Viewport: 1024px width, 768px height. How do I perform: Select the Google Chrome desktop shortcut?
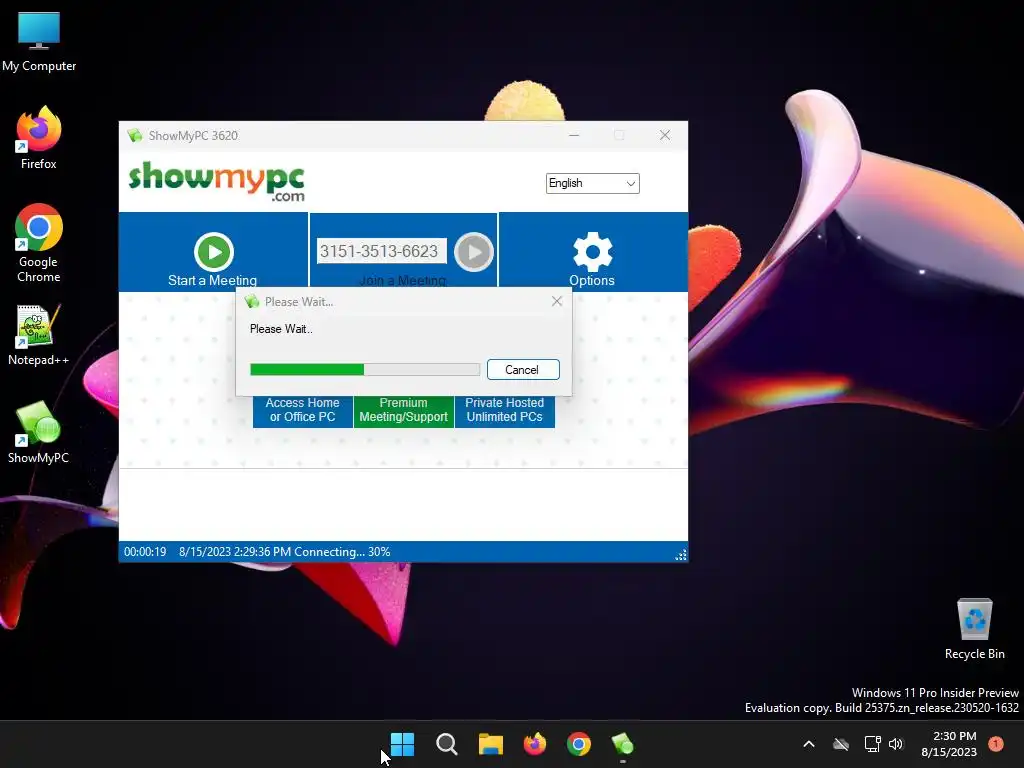coord(39,243)
